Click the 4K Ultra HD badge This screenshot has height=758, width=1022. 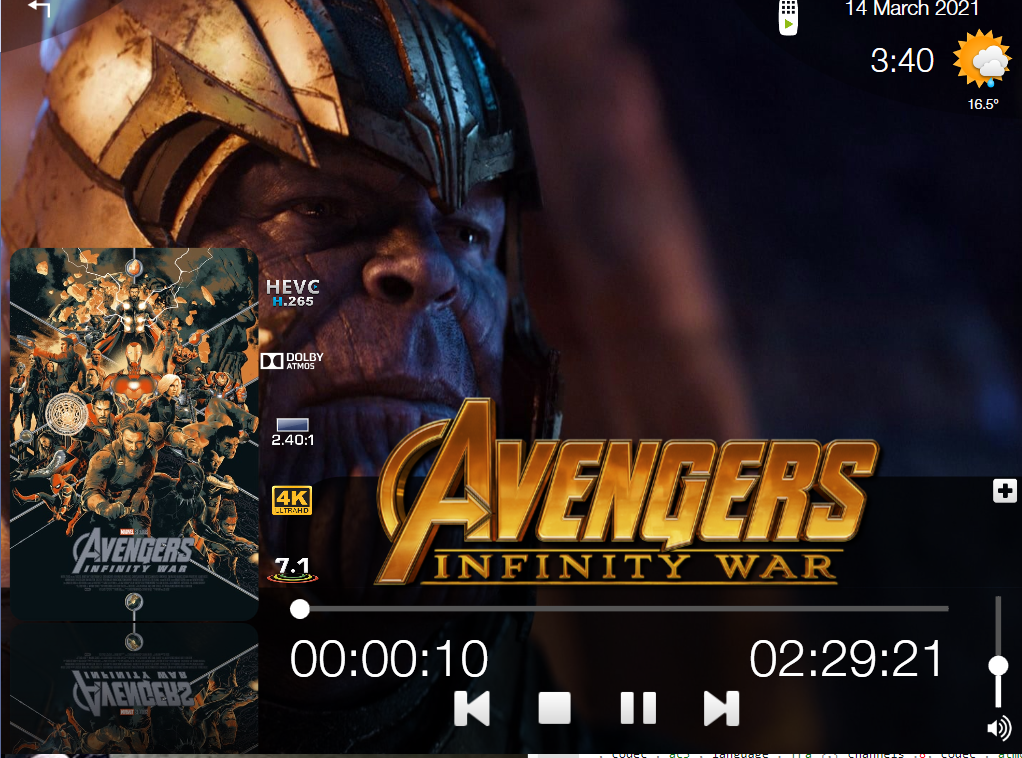[292, 501]
